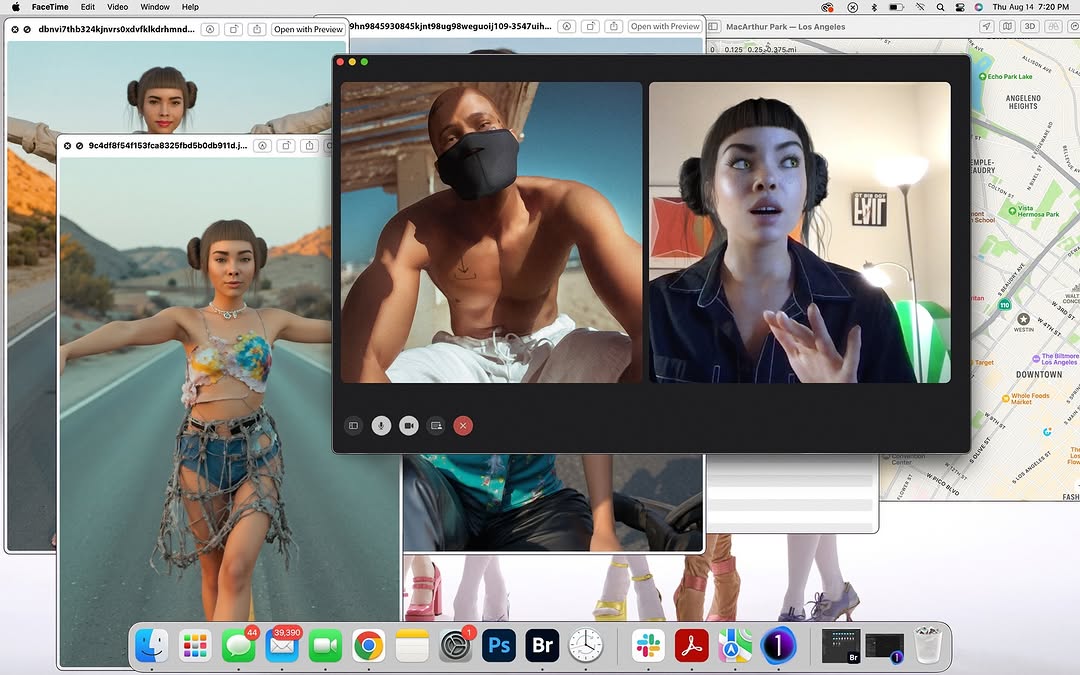
Task: Turn off the camera in FaceTime
Action: coord(409,425)
